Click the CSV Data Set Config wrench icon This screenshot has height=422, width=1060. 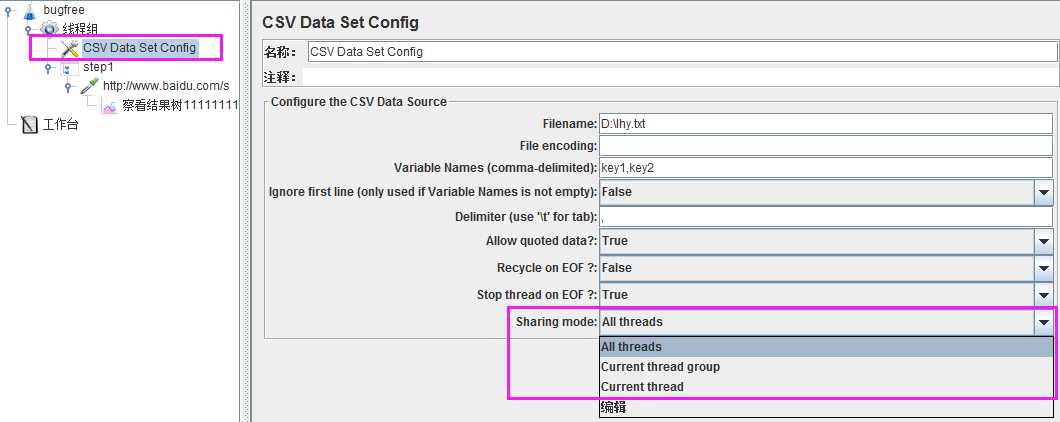(x=70, y=48)
